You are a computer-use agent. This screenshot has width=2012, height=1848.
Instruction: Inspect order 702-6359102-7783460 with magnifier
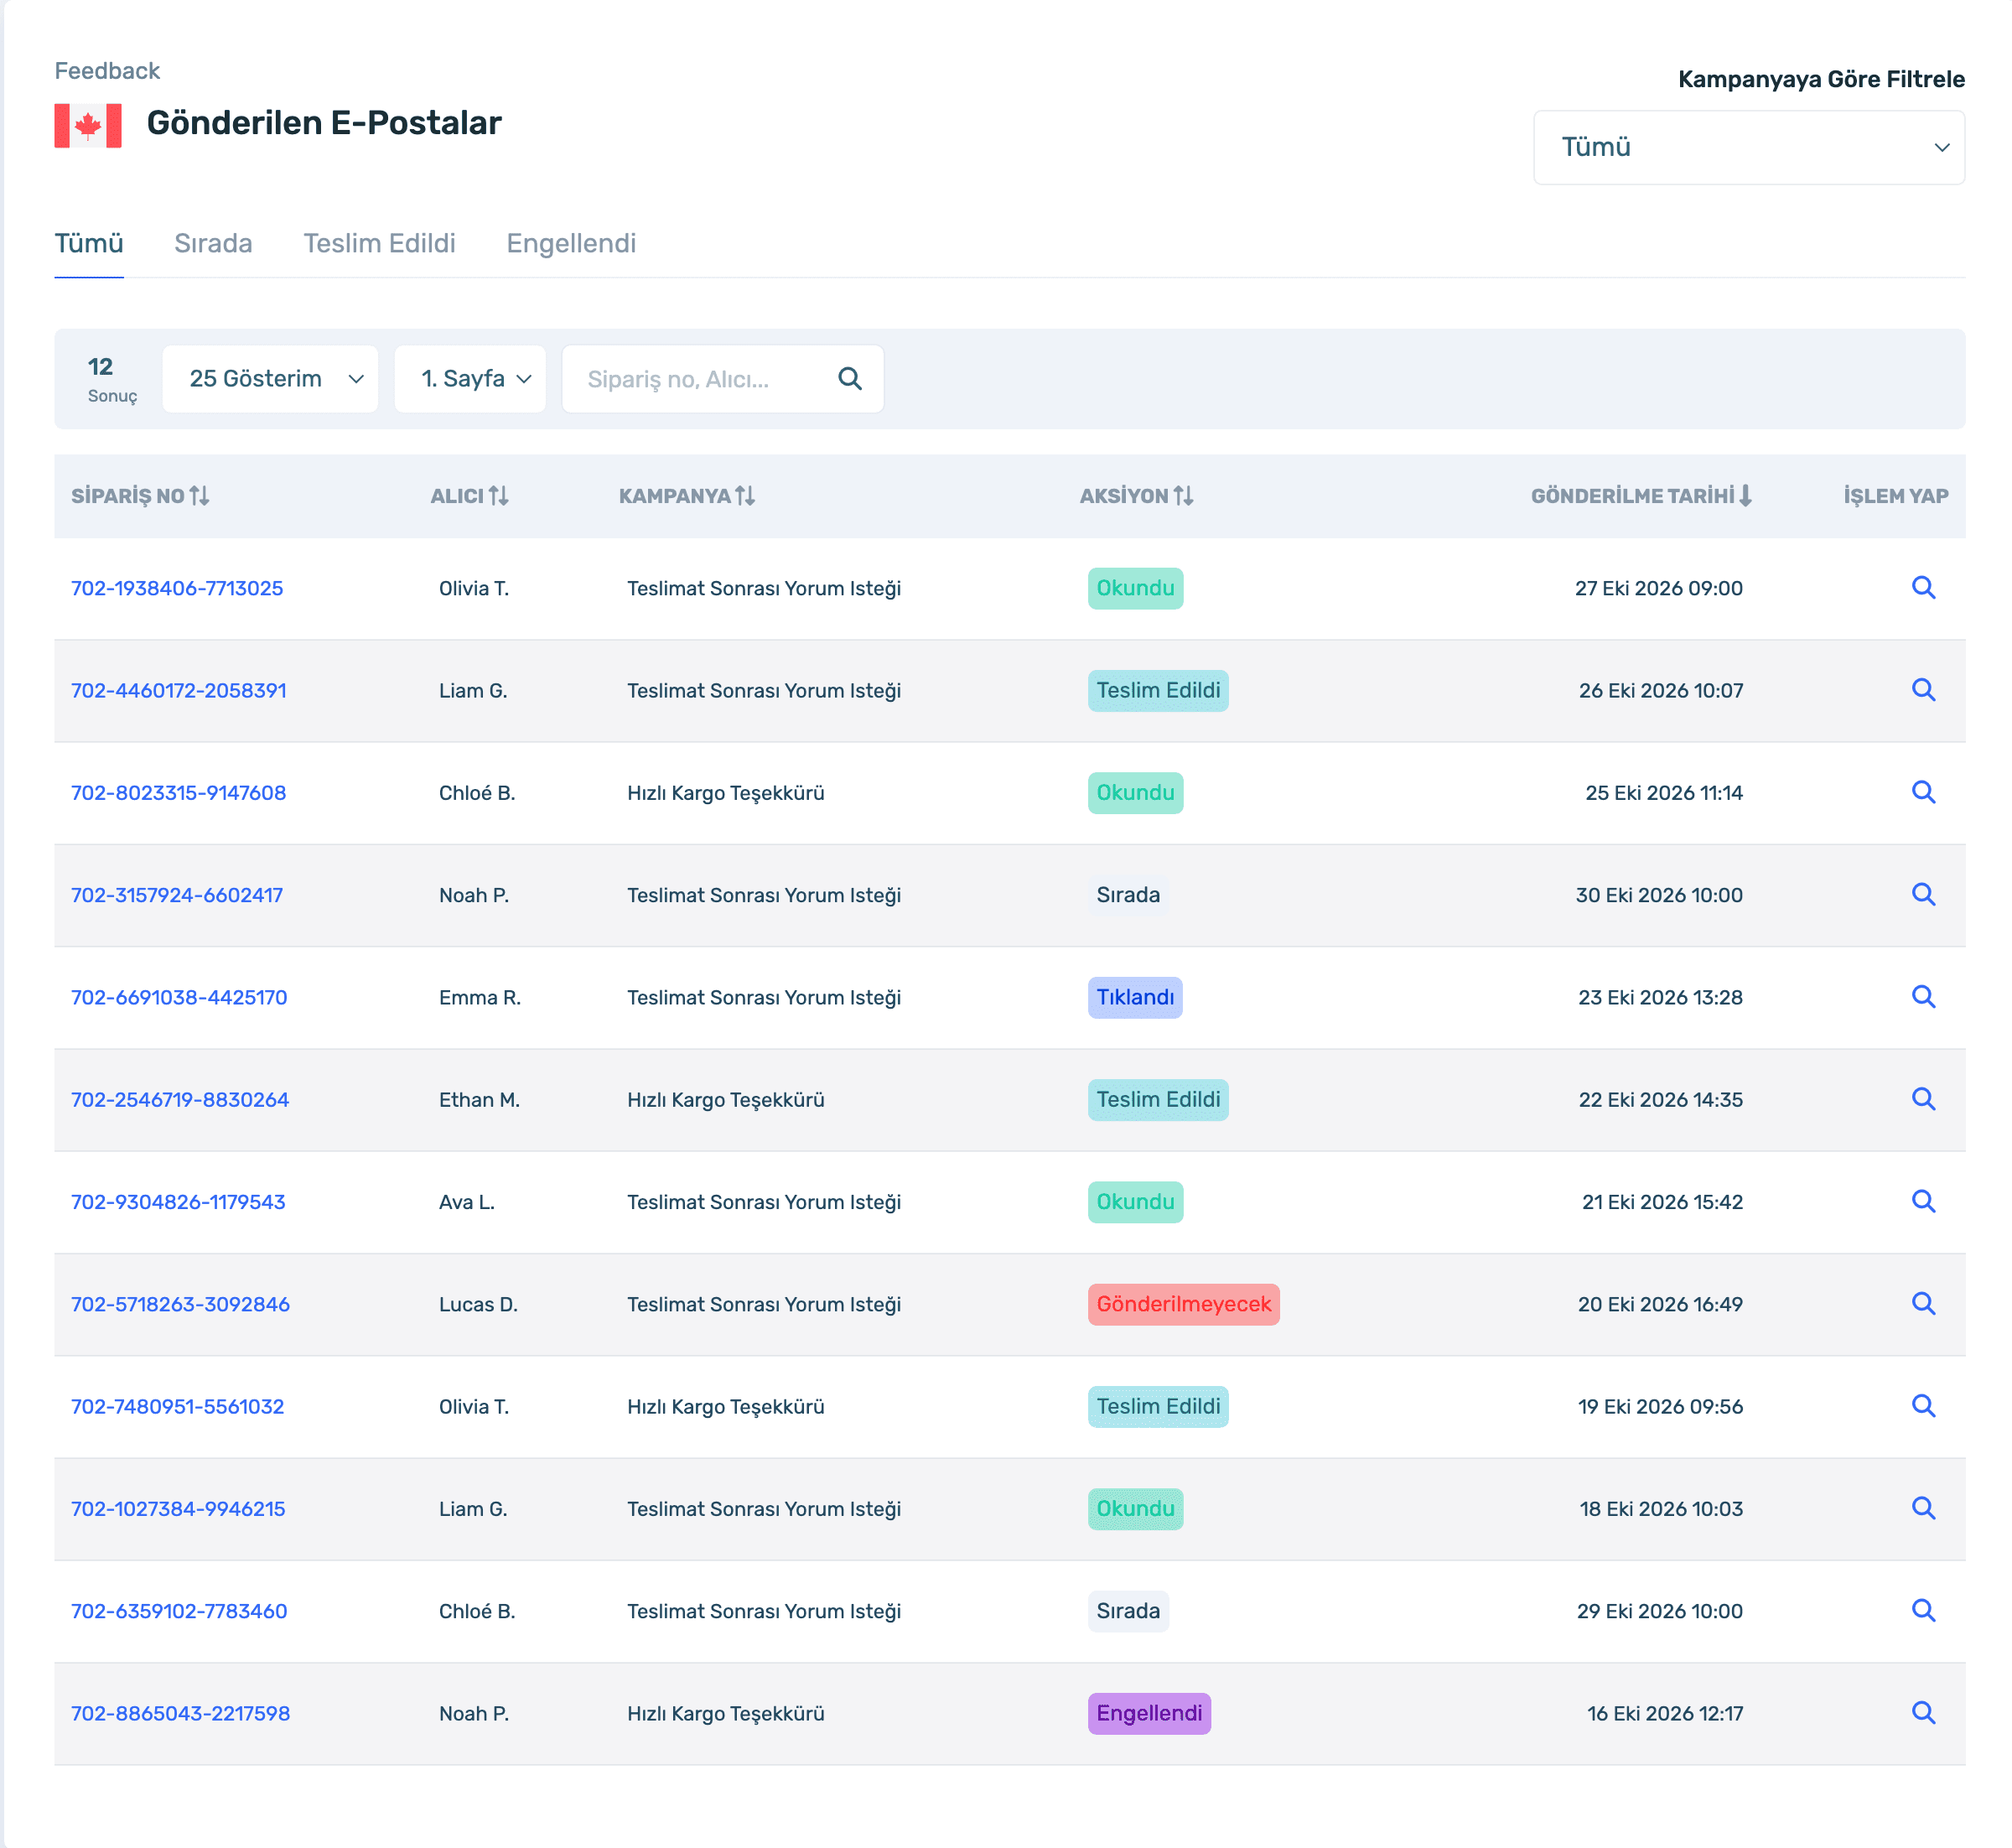(x=1923, y=1611)
